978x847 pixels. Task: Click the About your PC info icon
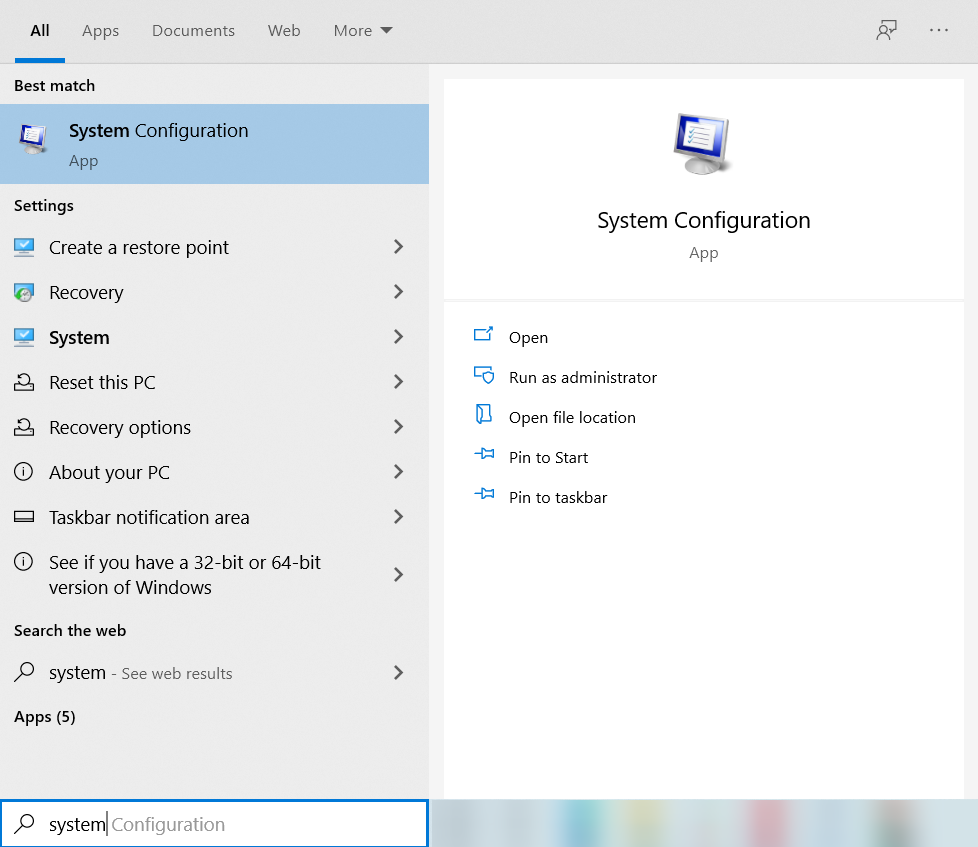[24, 472]
